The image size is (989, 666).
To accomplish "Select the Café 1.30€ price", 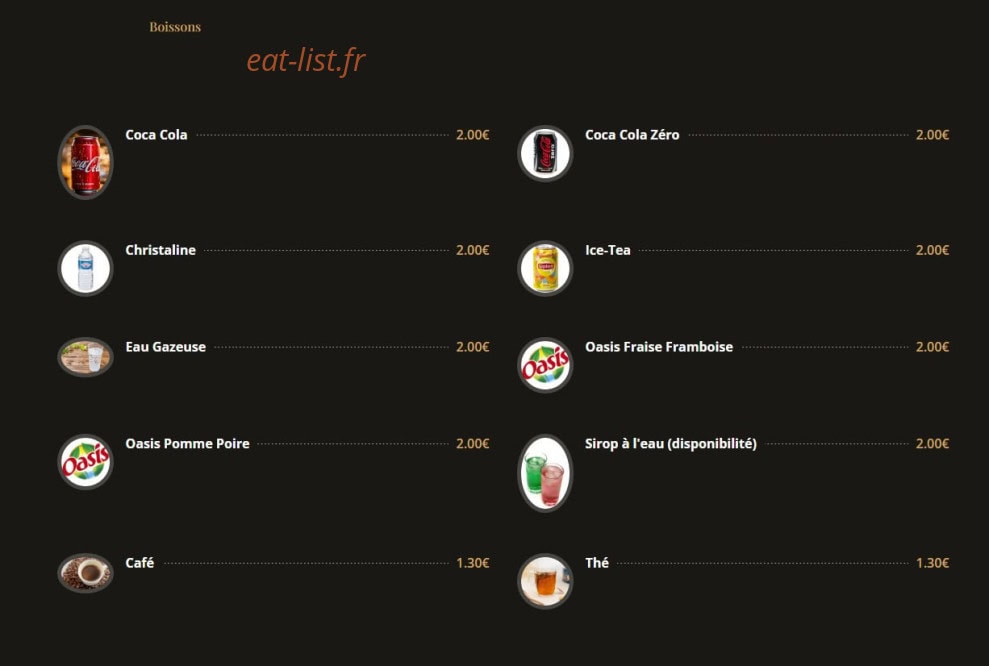I will (473, 563).
